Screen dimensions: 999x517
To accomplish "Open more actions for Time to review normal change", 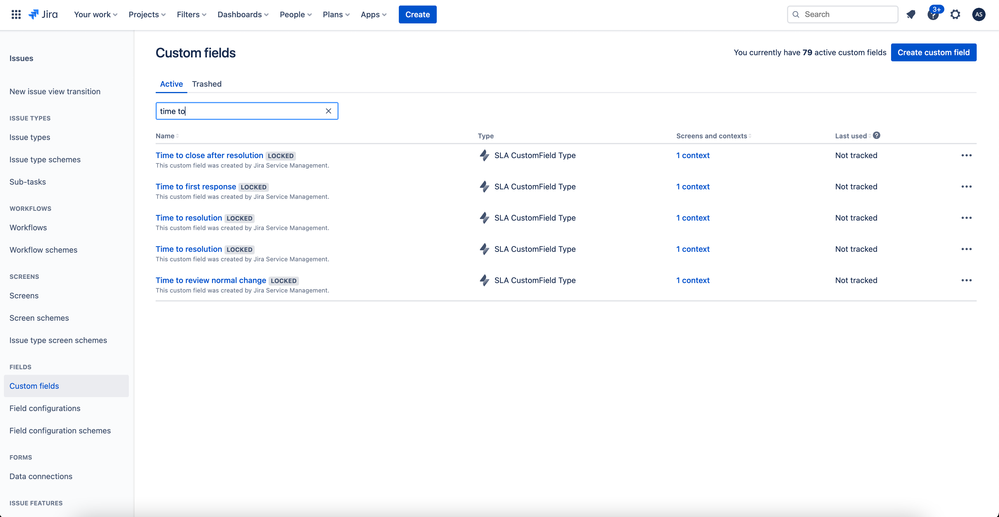I will 967,280.
